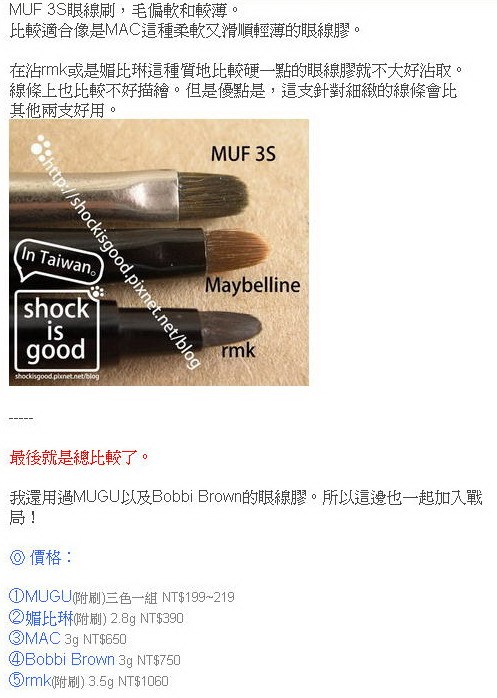Viewport: 497px width, 698px height.
Task: Click the 'shock is good' logo badge
Action: click(57, 331)
